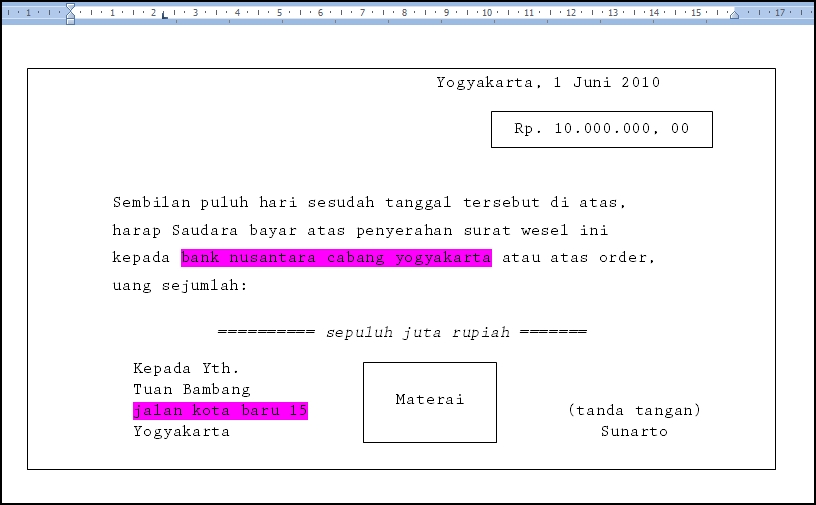Click the 'Materai' box
816x505 pixels.
[430, 402]
